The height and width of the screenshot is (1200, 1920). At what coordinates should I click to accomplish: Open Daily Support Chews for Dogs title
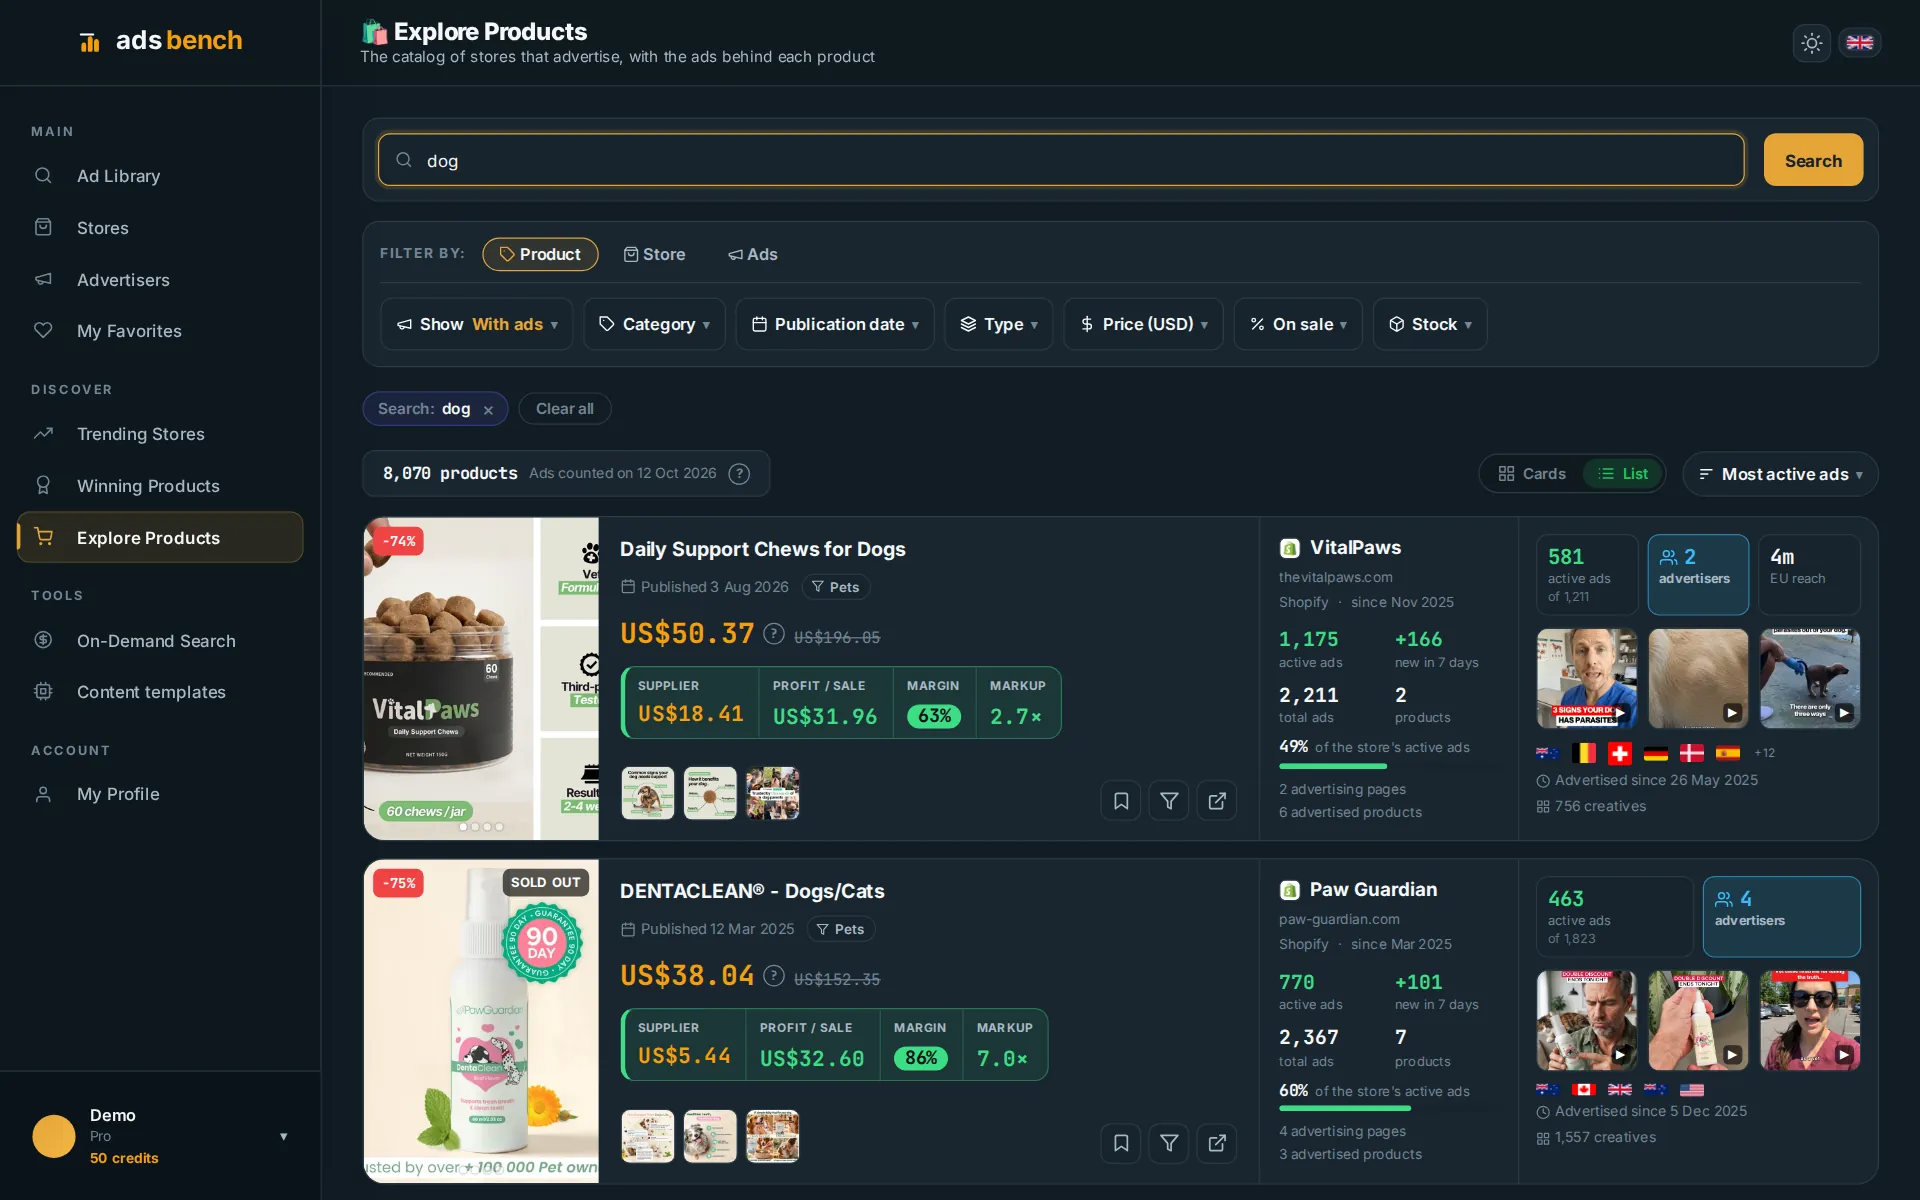(763, 549)
